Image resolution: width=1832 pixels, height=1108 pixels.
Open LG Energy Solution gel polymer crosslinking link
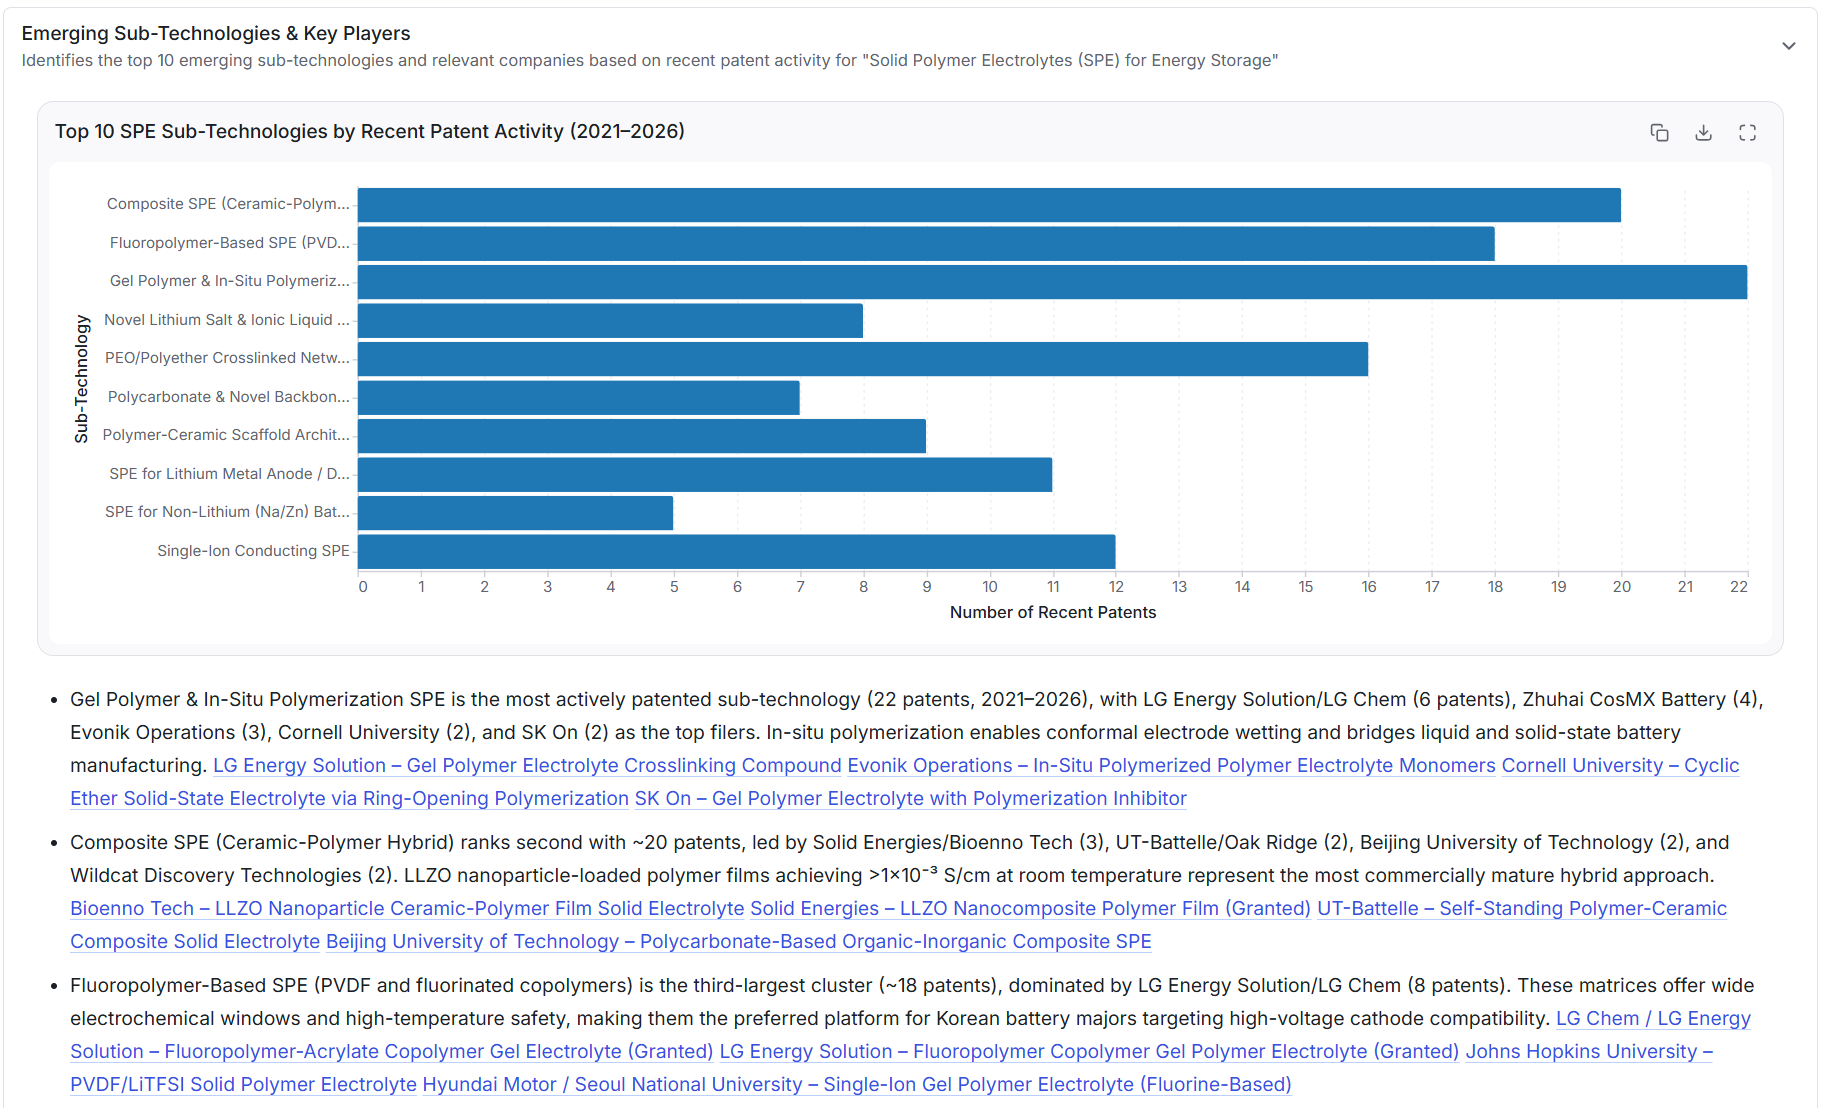pos(527,765)
